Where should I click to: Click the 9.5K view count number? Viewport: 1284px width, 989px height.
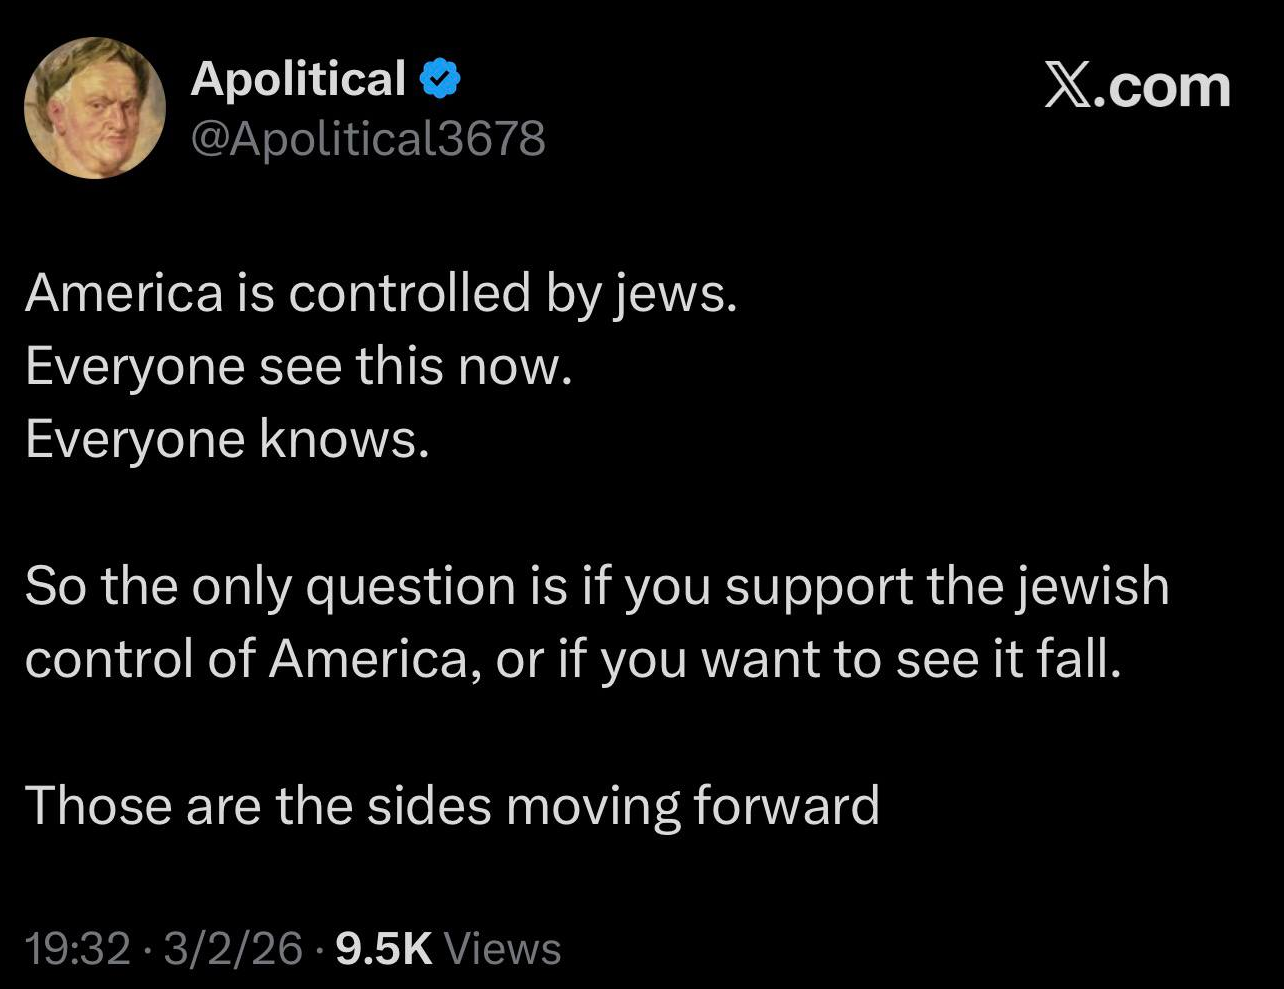click(384, 948)
